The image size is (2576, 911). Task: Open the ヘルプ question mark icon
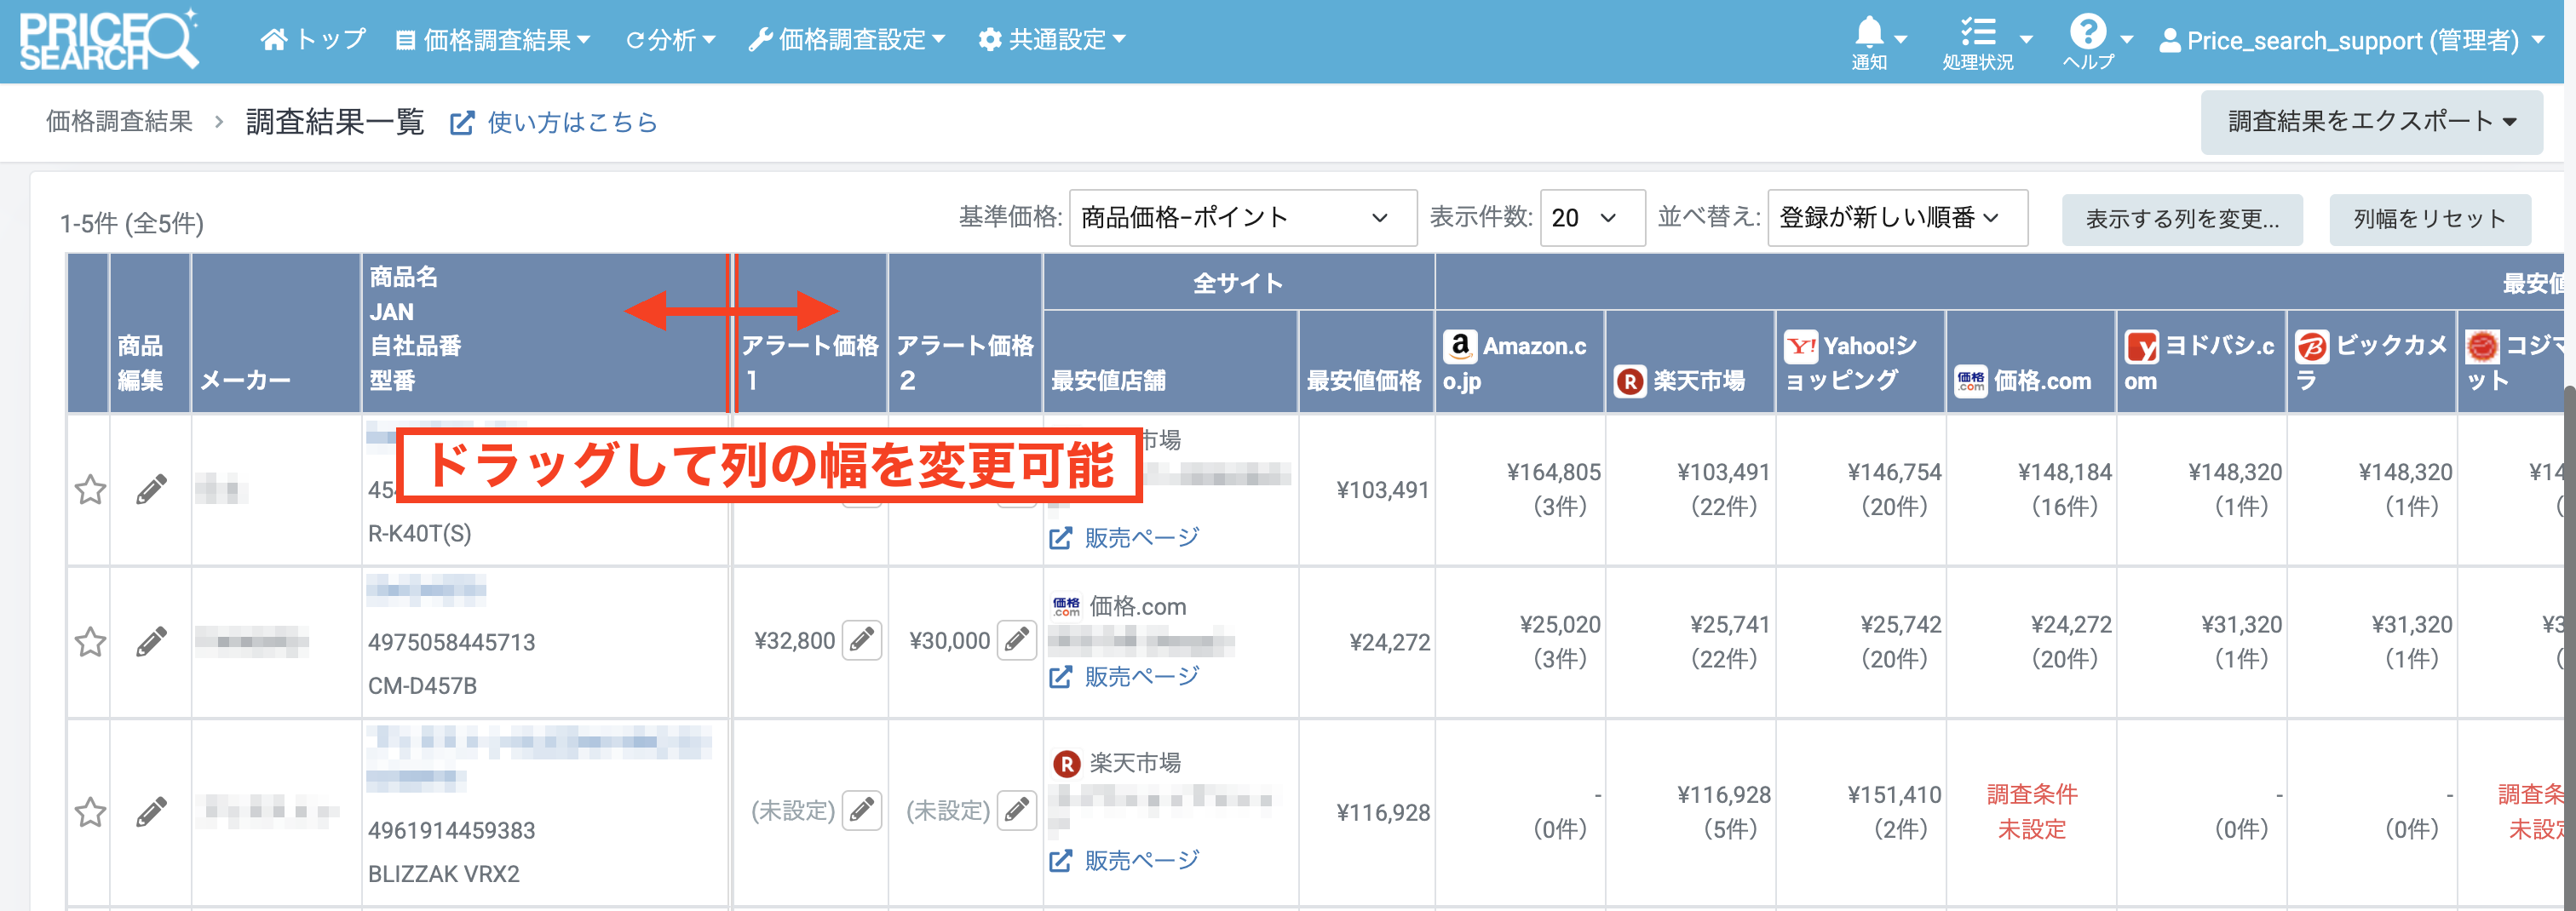coord(2097,41)
